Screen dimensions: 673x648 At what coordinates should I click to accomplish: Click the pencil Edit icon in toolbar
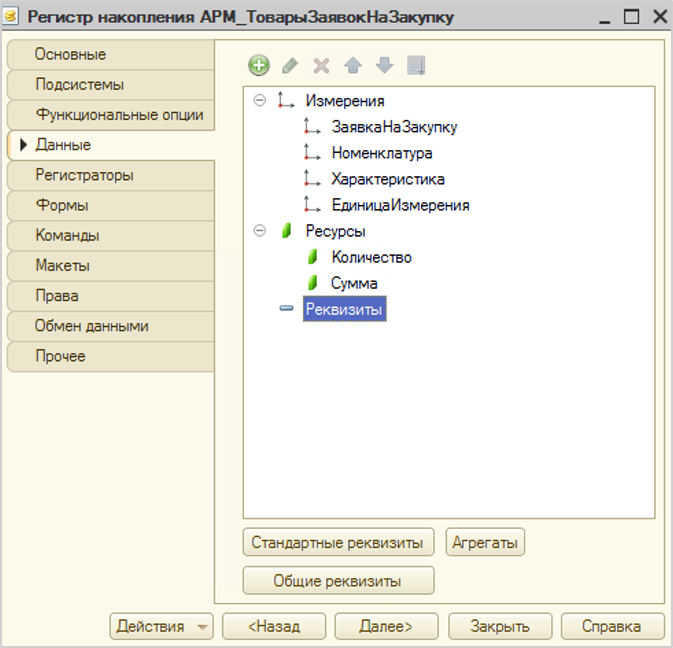tap(290, 66)
